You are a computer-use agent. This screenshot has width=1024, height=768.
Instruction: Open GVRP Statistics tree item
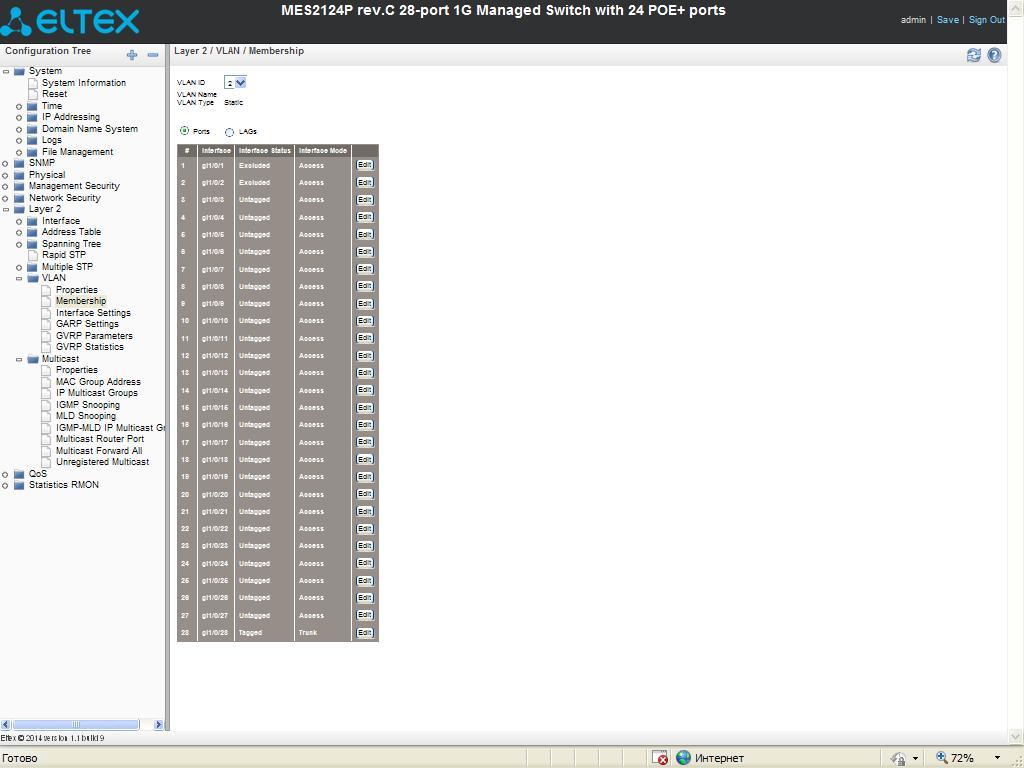(89, 347)
